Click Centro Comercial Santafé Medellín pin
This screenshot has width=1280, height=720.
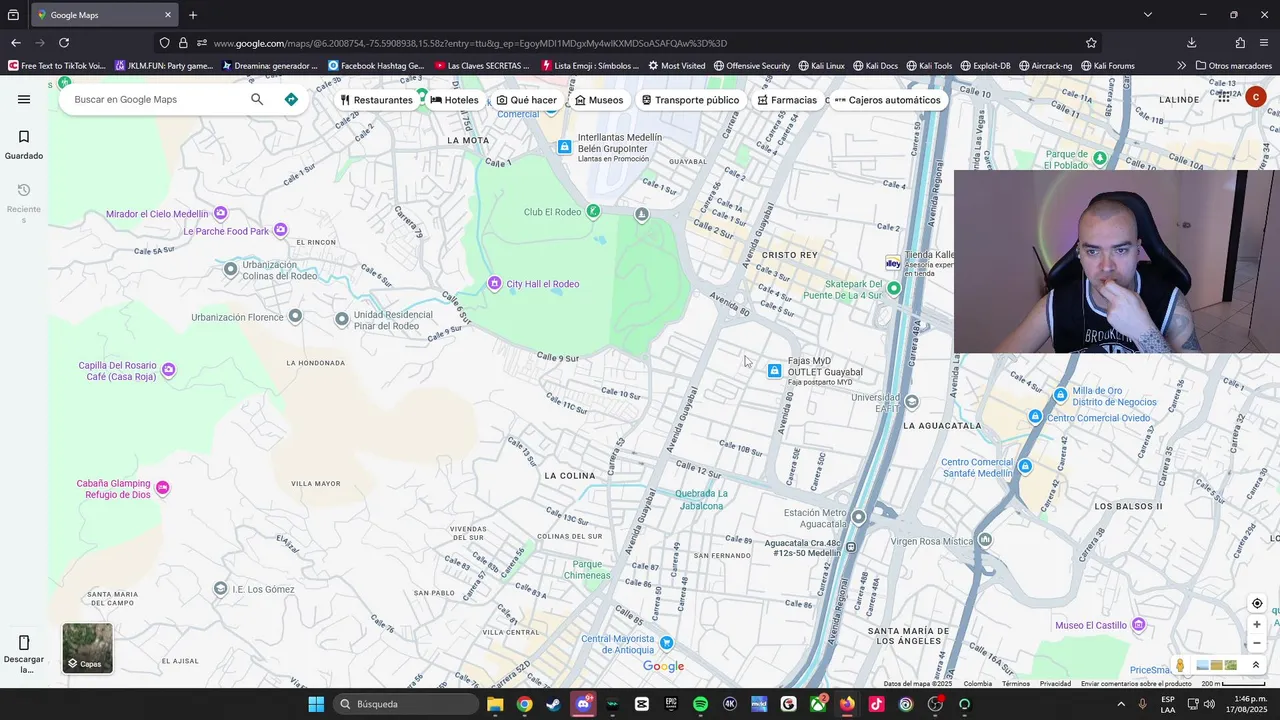point(1025,466)
